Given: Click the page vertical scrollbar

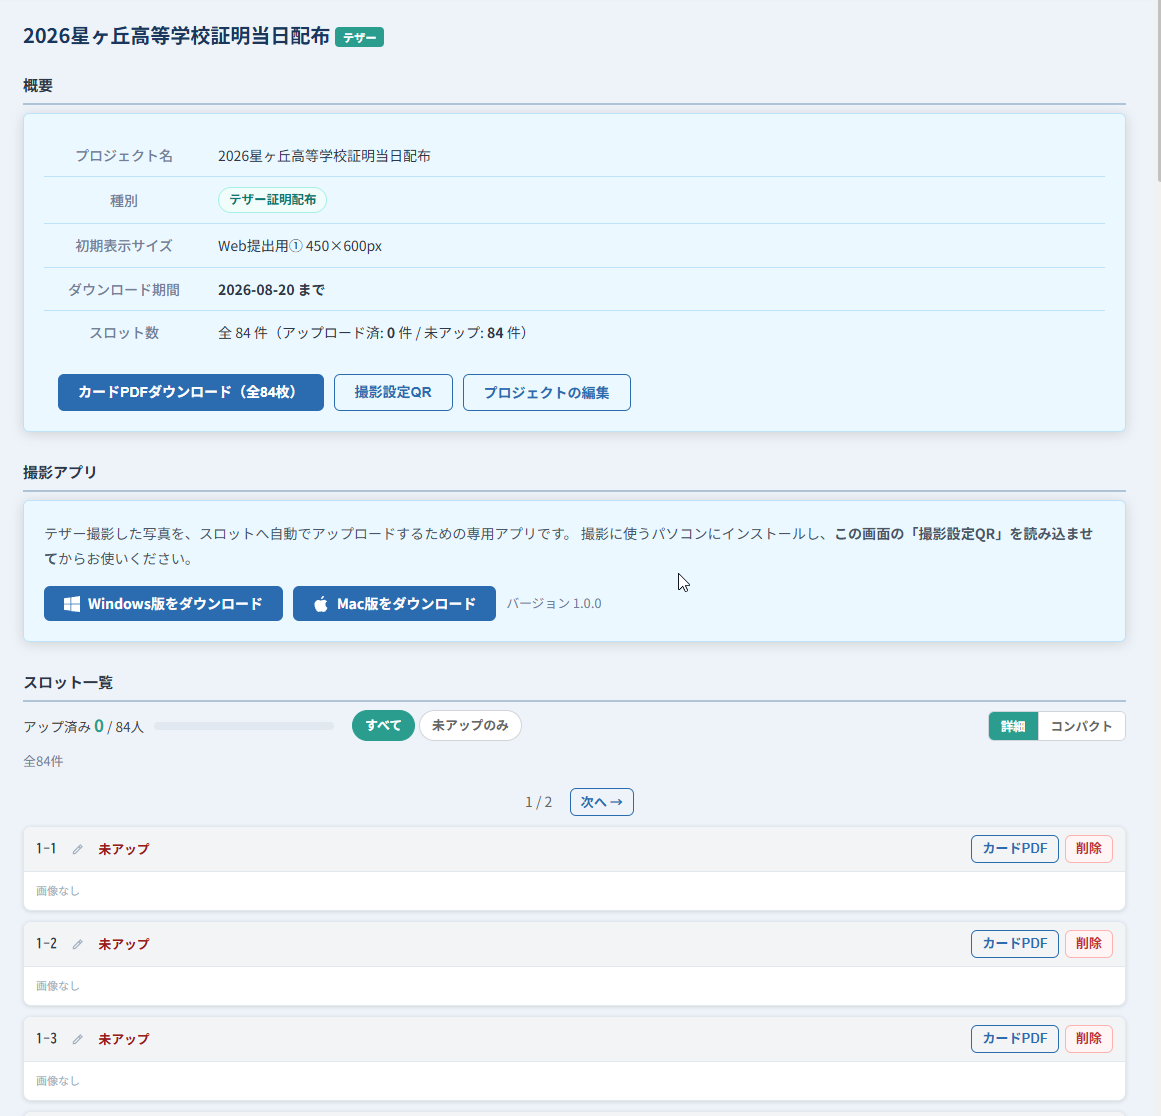Looking at the screenshot, I should [1157, 90].
